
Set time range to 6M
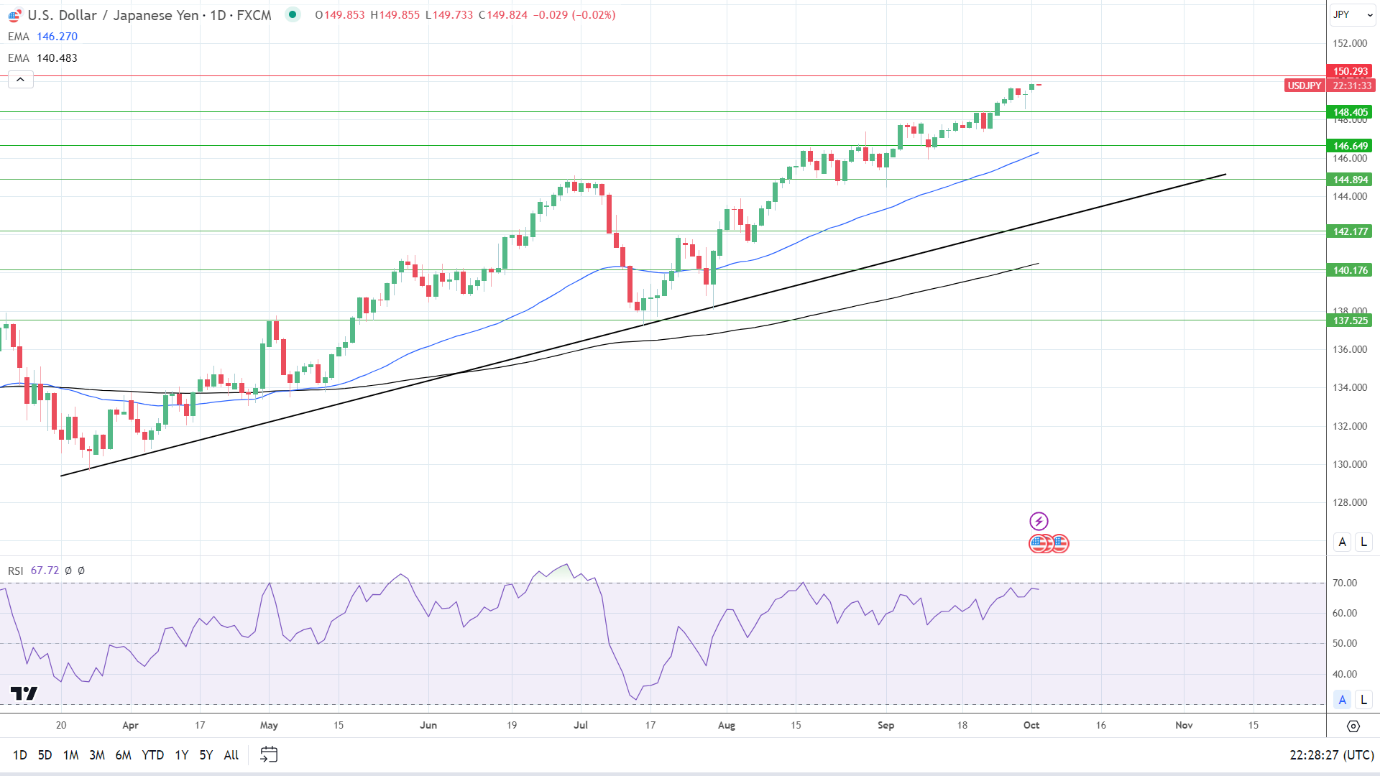tap(123, 755)
